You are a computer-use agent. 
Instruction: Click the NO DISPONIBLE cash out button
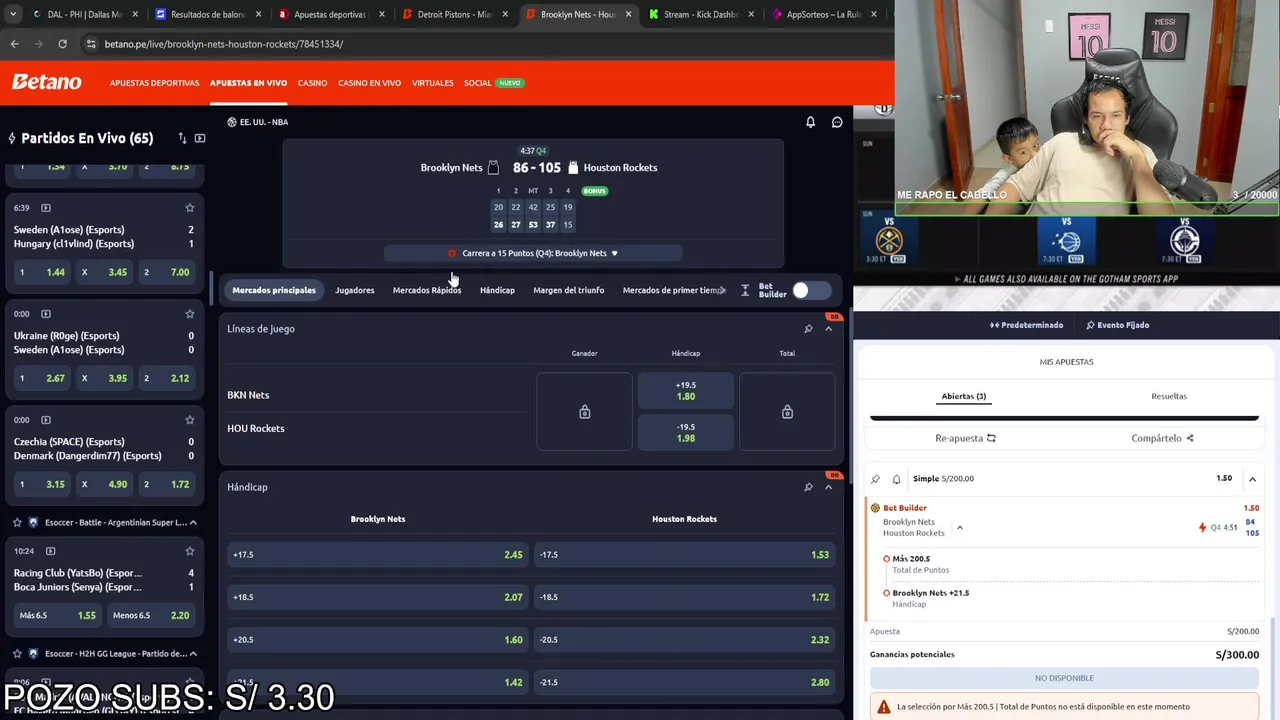point(1064,678)
